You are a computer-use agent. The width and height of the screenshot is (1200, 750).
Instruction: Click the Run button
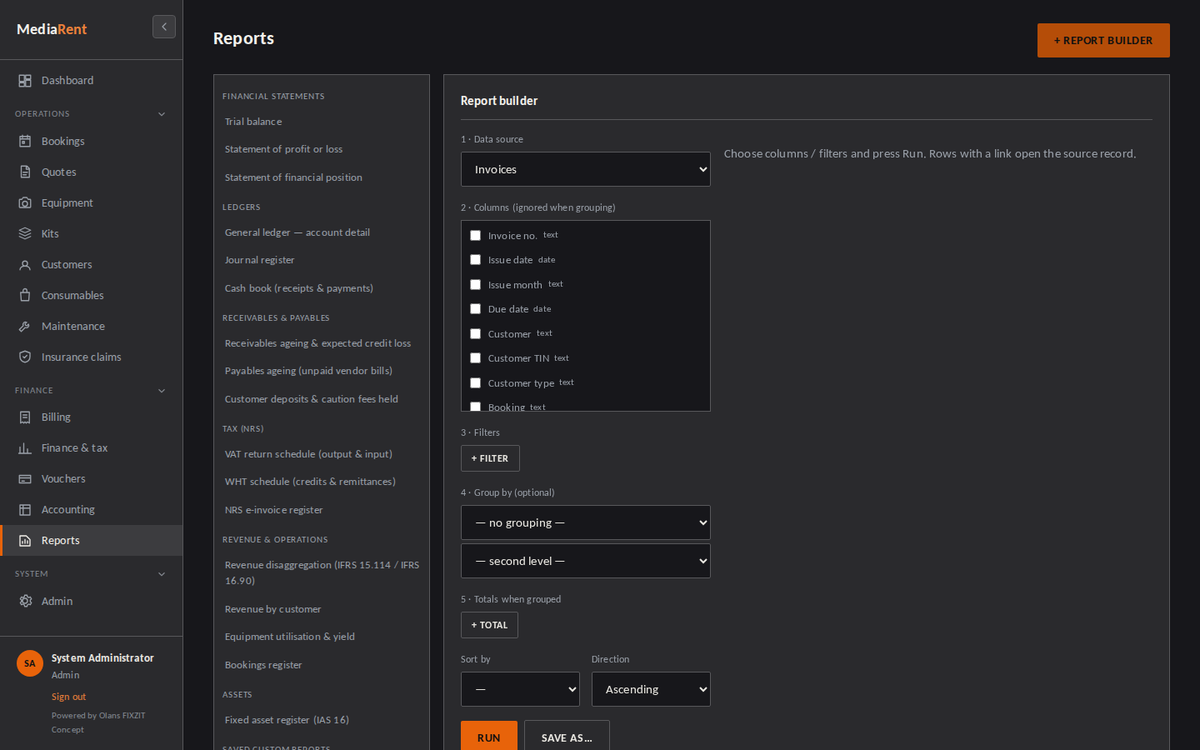click(x=489, y=737)
